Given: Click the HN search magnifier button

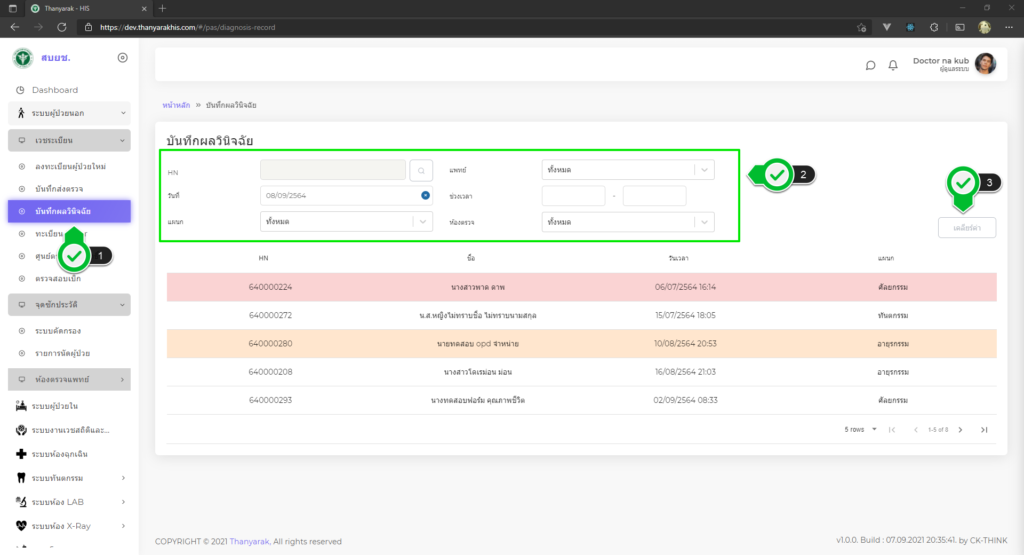Looking at the screenshot, I should coord(423,171).
